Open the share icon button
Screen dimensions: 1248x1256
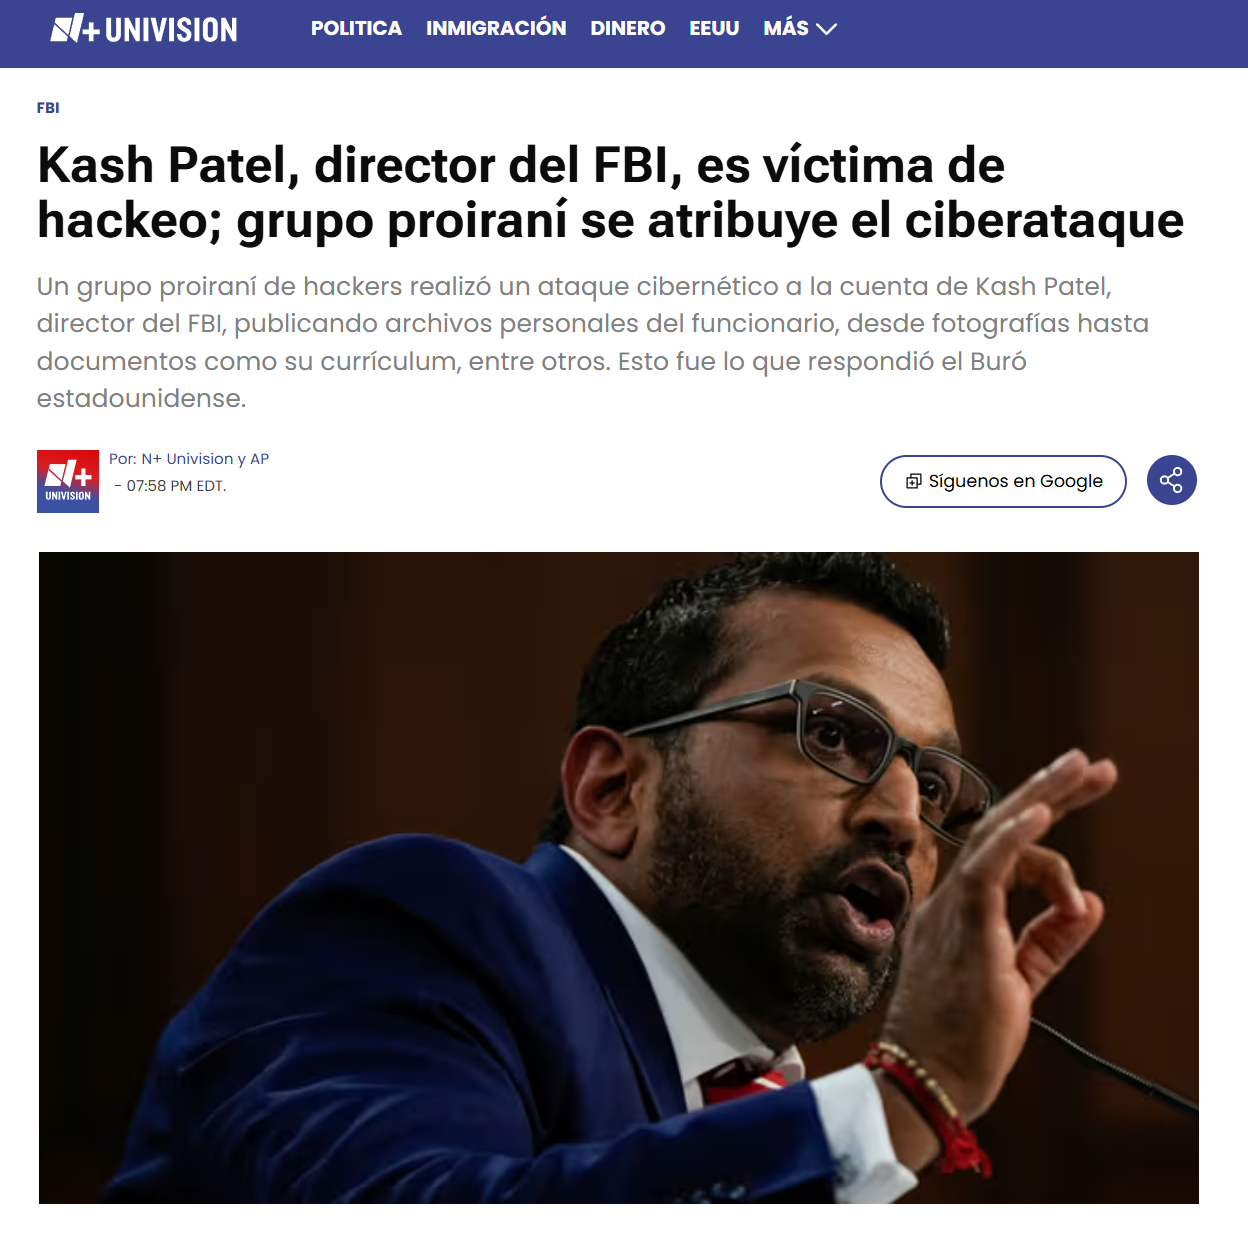tap(1171, 480)
